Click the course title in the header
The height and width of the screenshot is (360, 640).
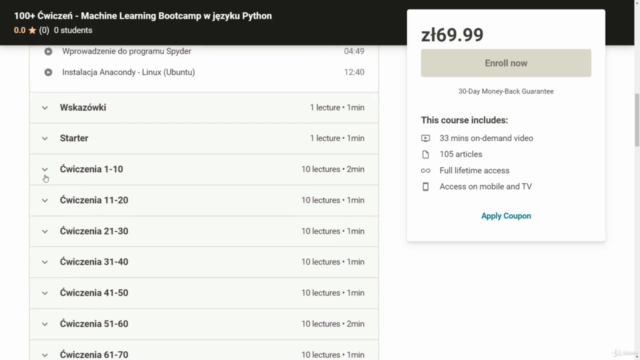pos(143,16)
